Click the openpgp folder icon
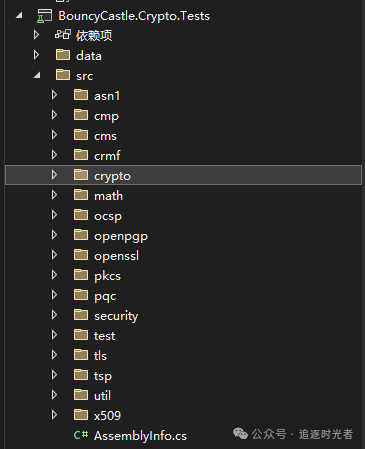This screenshot has height=449, width=365. click(81, 235)
